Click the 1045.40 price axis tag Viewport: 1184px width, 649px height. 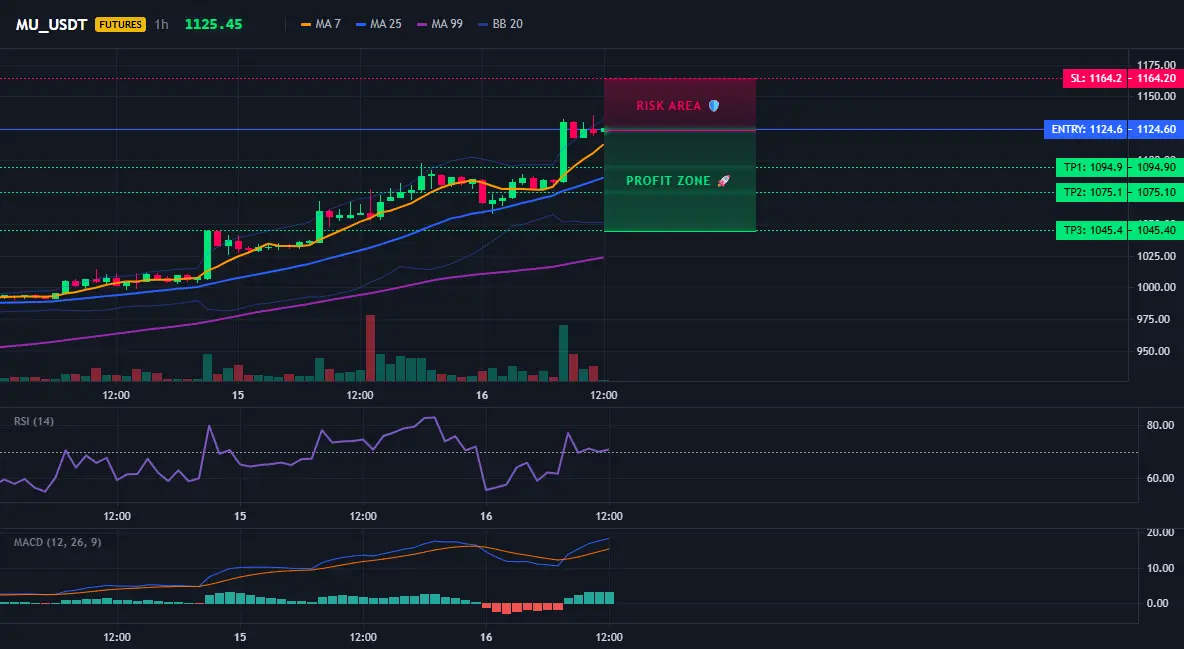point(1156,230)
